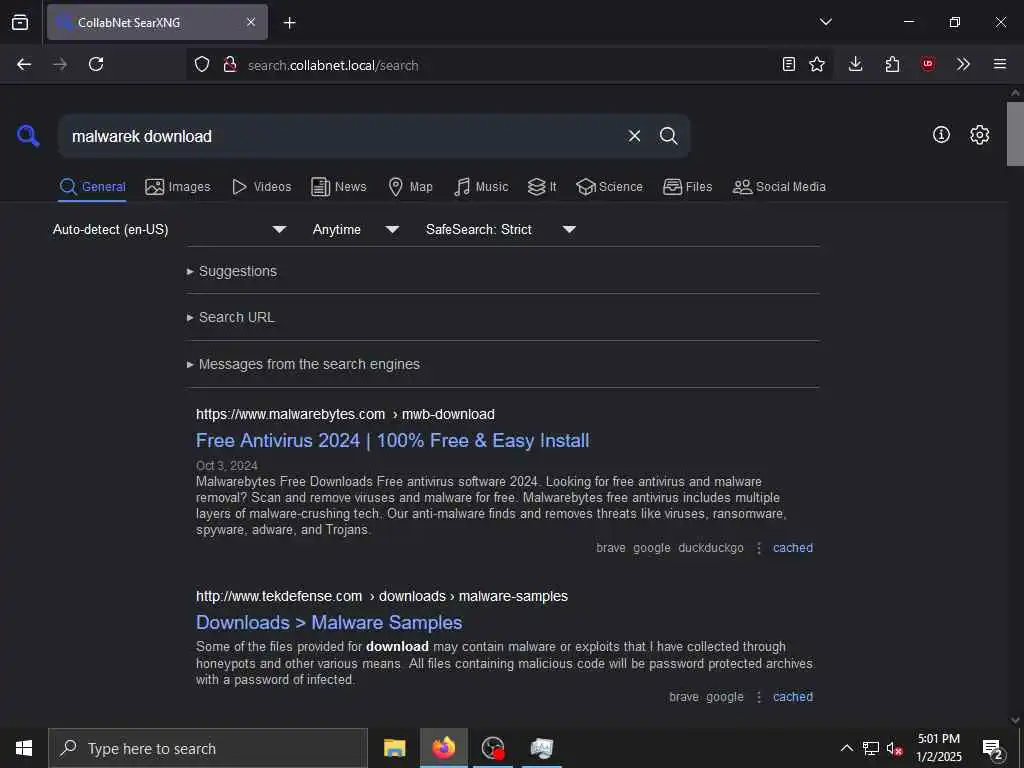Viewport: 1024px width, 768px height.
Task: Submit search using the magnifier button
Action: click(668, 136)
